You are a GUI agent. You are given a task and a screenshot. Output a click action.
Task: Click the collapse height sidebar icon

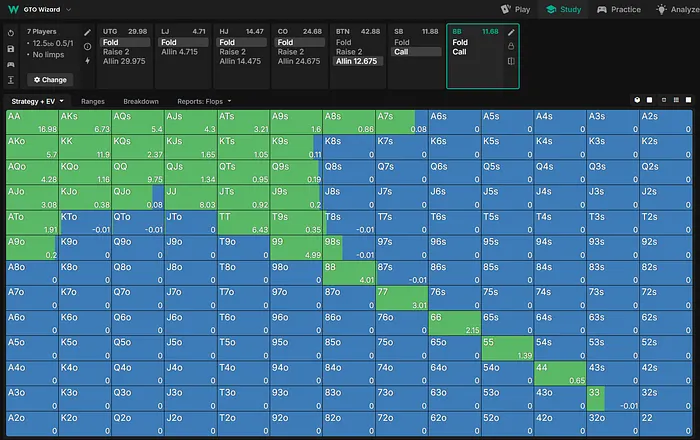pos(11,80)
